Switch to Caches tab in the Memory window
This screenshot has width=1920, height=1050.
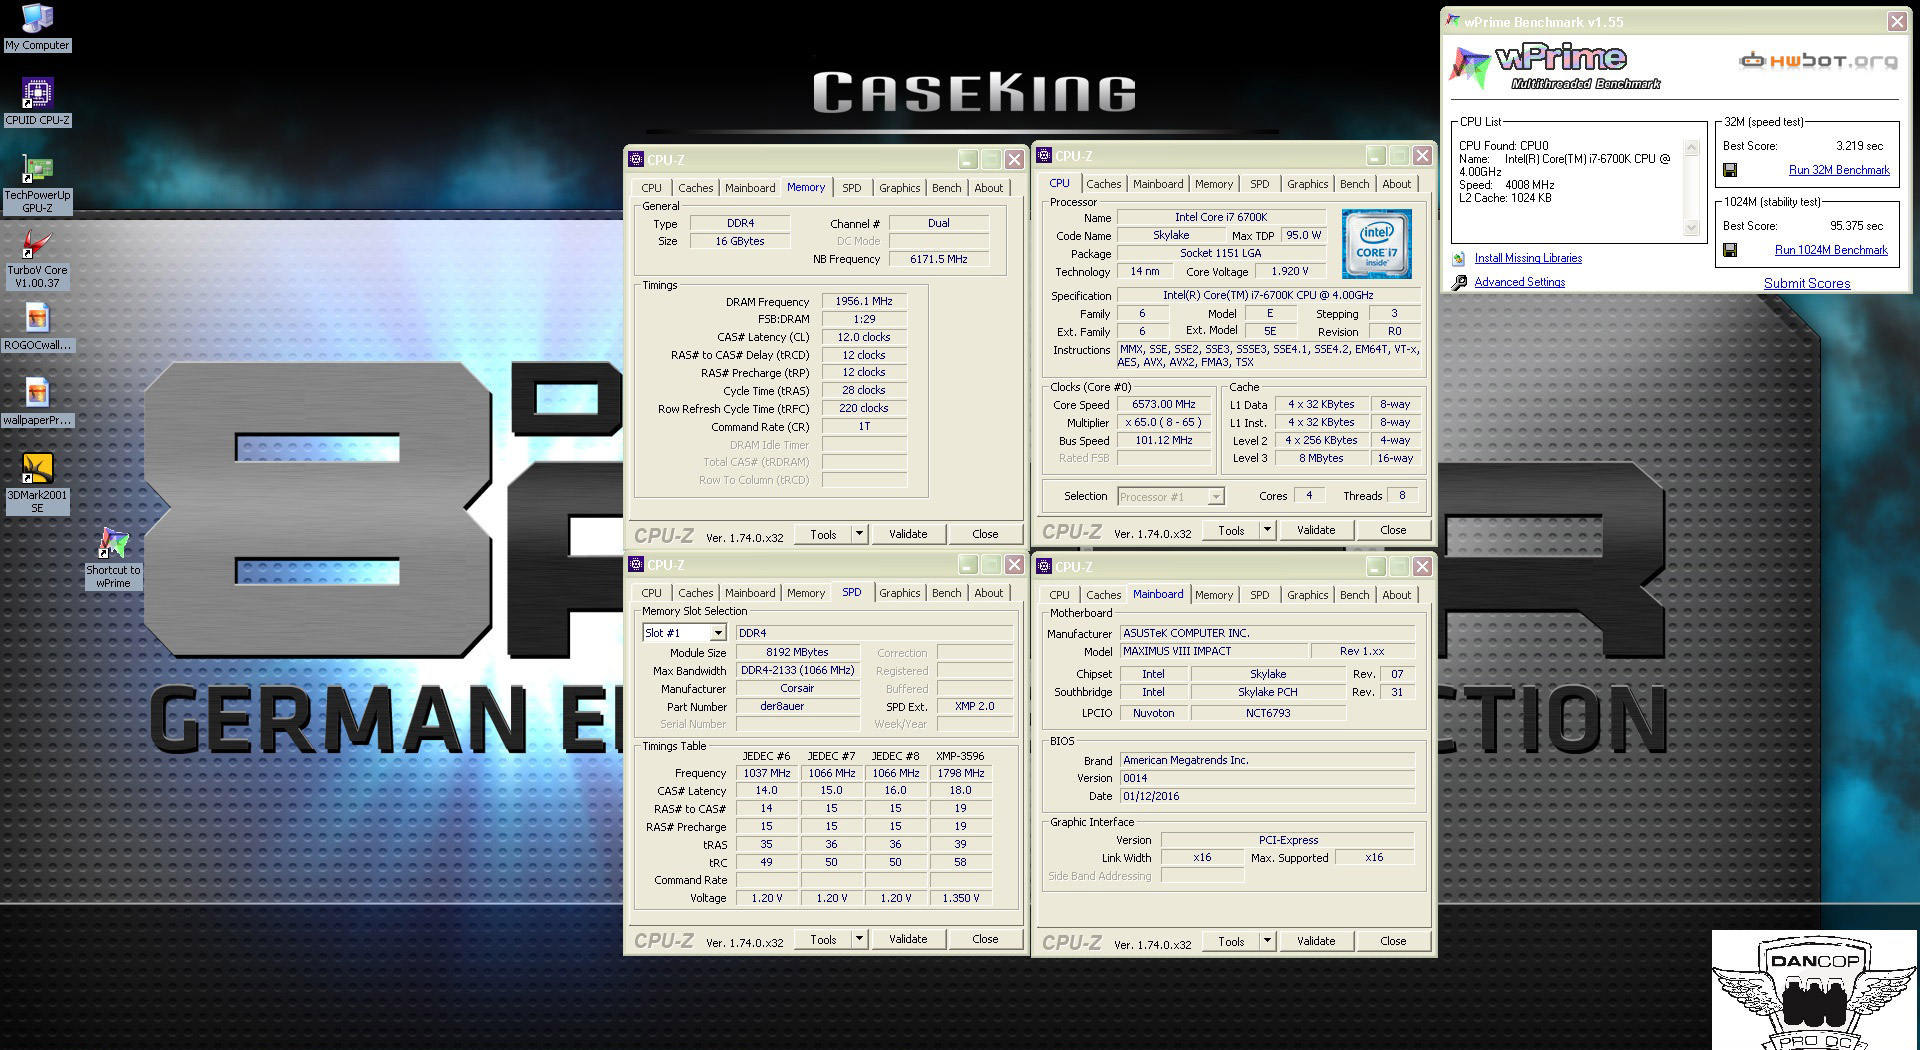tap(695, 188)
